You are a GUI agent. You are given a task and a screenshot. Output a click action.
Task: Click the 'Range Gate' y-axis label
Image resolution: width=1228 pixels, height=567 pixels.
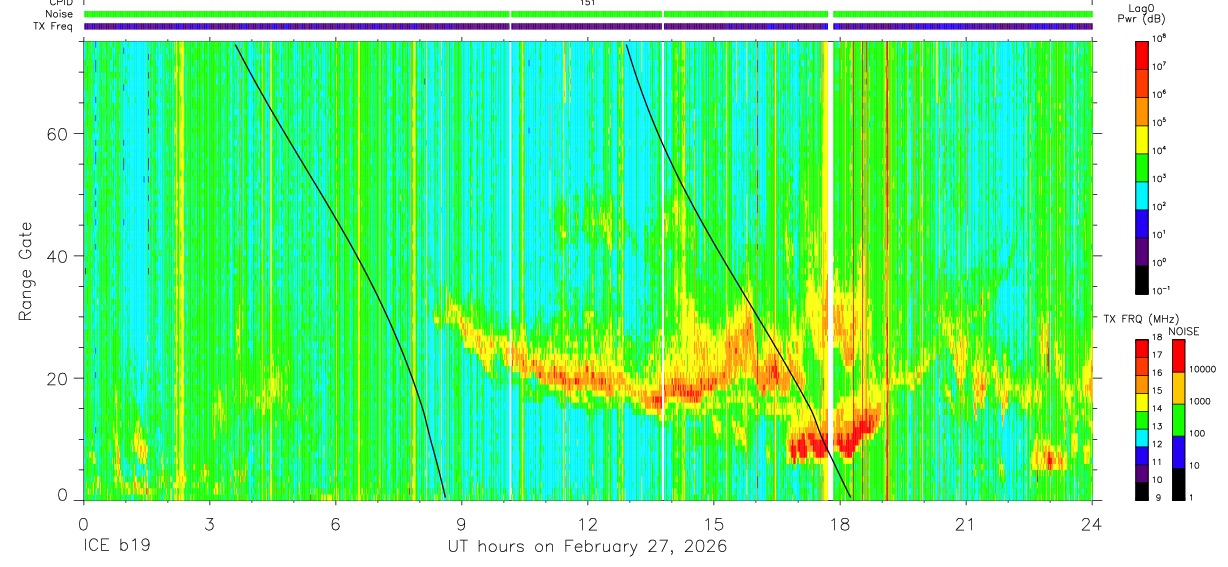click(x=26, y=272)
